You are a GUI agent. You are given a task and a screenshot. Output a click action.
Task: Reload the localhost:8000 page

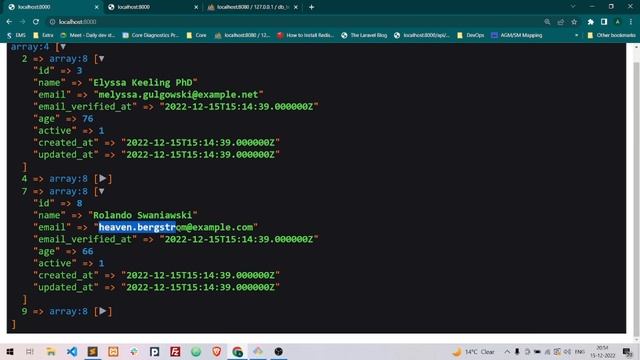click(x=36, y=22)
